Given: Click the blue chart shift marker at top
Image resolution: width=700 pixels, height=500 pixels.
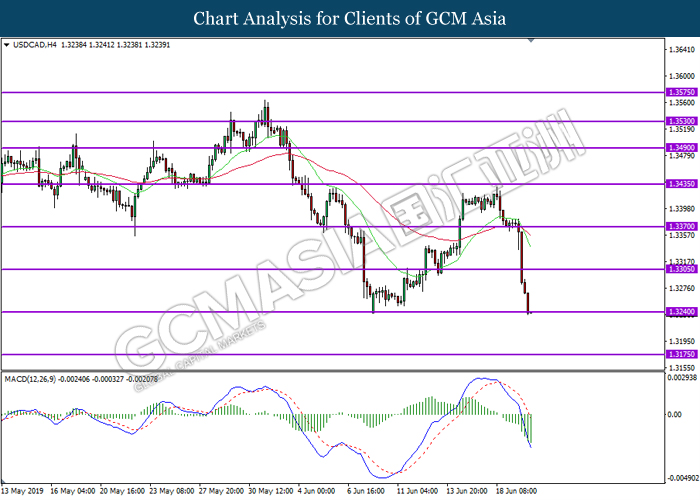Looking at the screenshot, I should click(531, 41).
